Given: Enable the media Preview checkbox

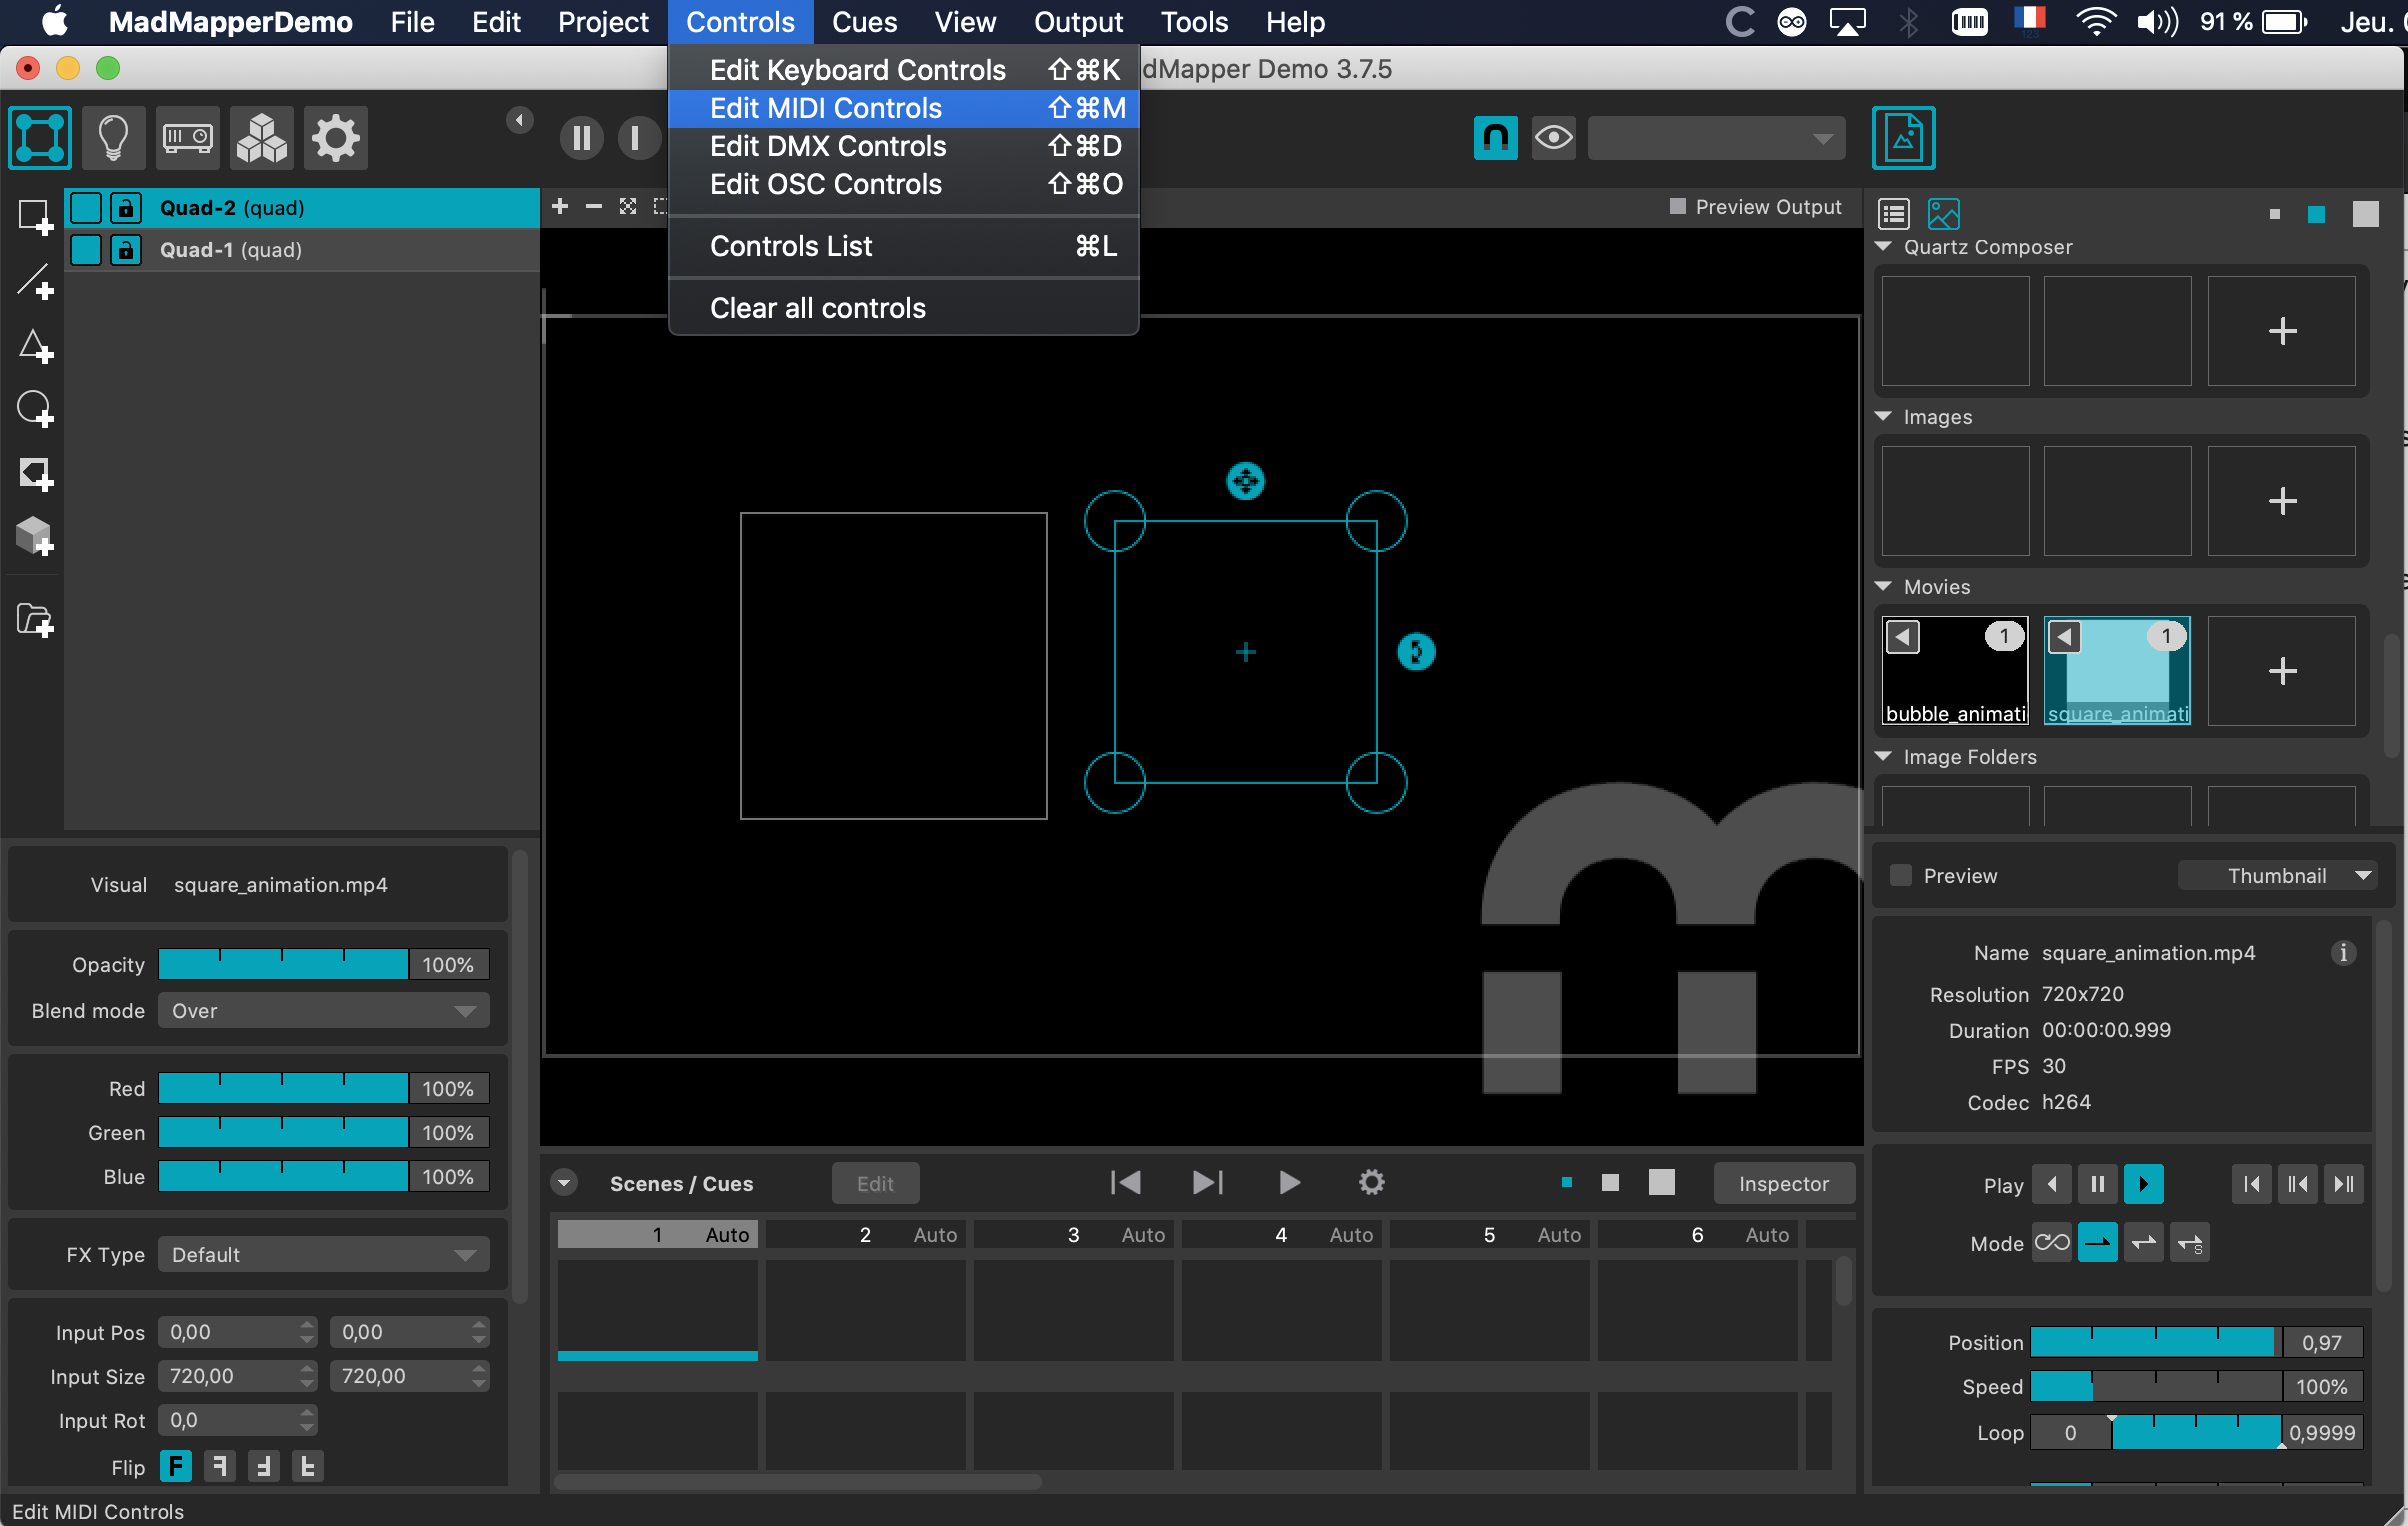Looking at the screenshot, I should [1900, 875].
